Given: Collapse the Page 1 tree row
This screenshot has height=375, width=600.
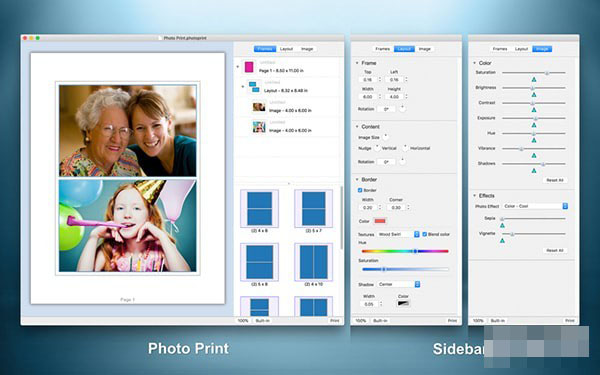Looking at the screenshot, I should pyautogui.click(x=238, y=67).
